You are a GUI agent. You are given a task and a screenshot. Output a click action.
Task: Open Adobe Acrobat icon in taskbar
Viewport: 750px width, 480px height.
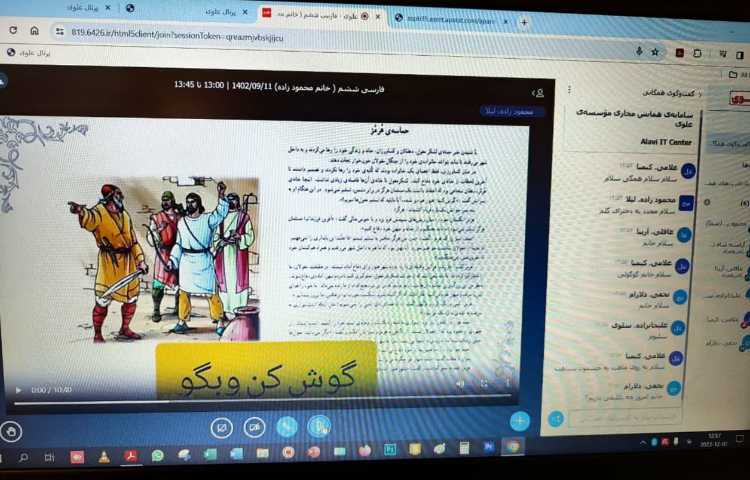[x=131, y=456]
